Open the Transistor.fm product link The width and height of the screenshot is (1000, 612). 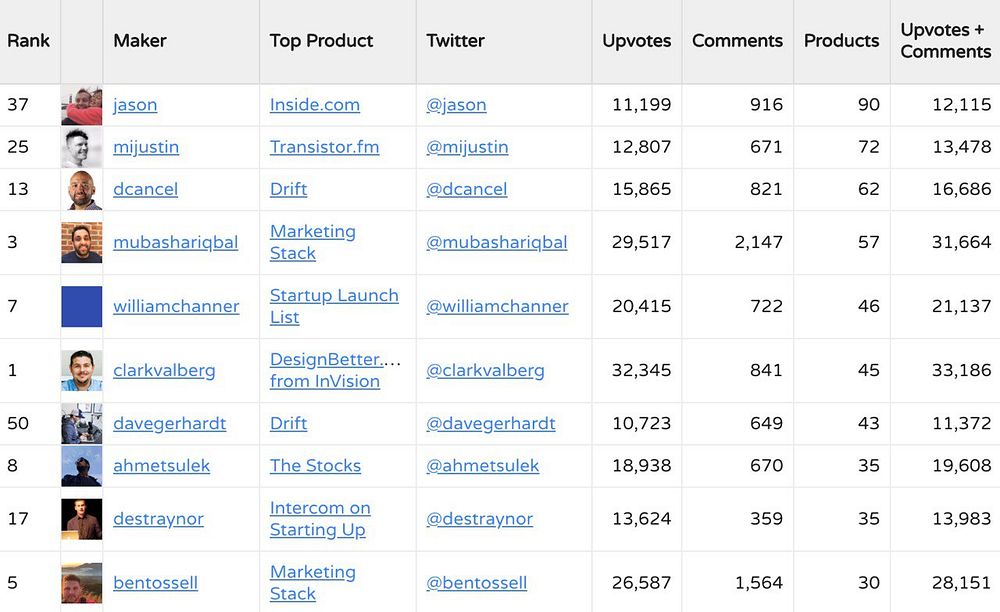324,147
